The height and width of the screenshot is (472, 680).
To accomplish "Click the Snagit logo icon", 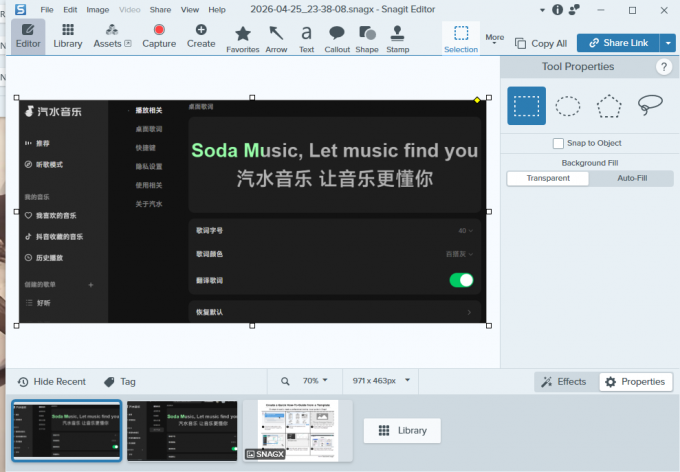I will (x=20, y=9).
